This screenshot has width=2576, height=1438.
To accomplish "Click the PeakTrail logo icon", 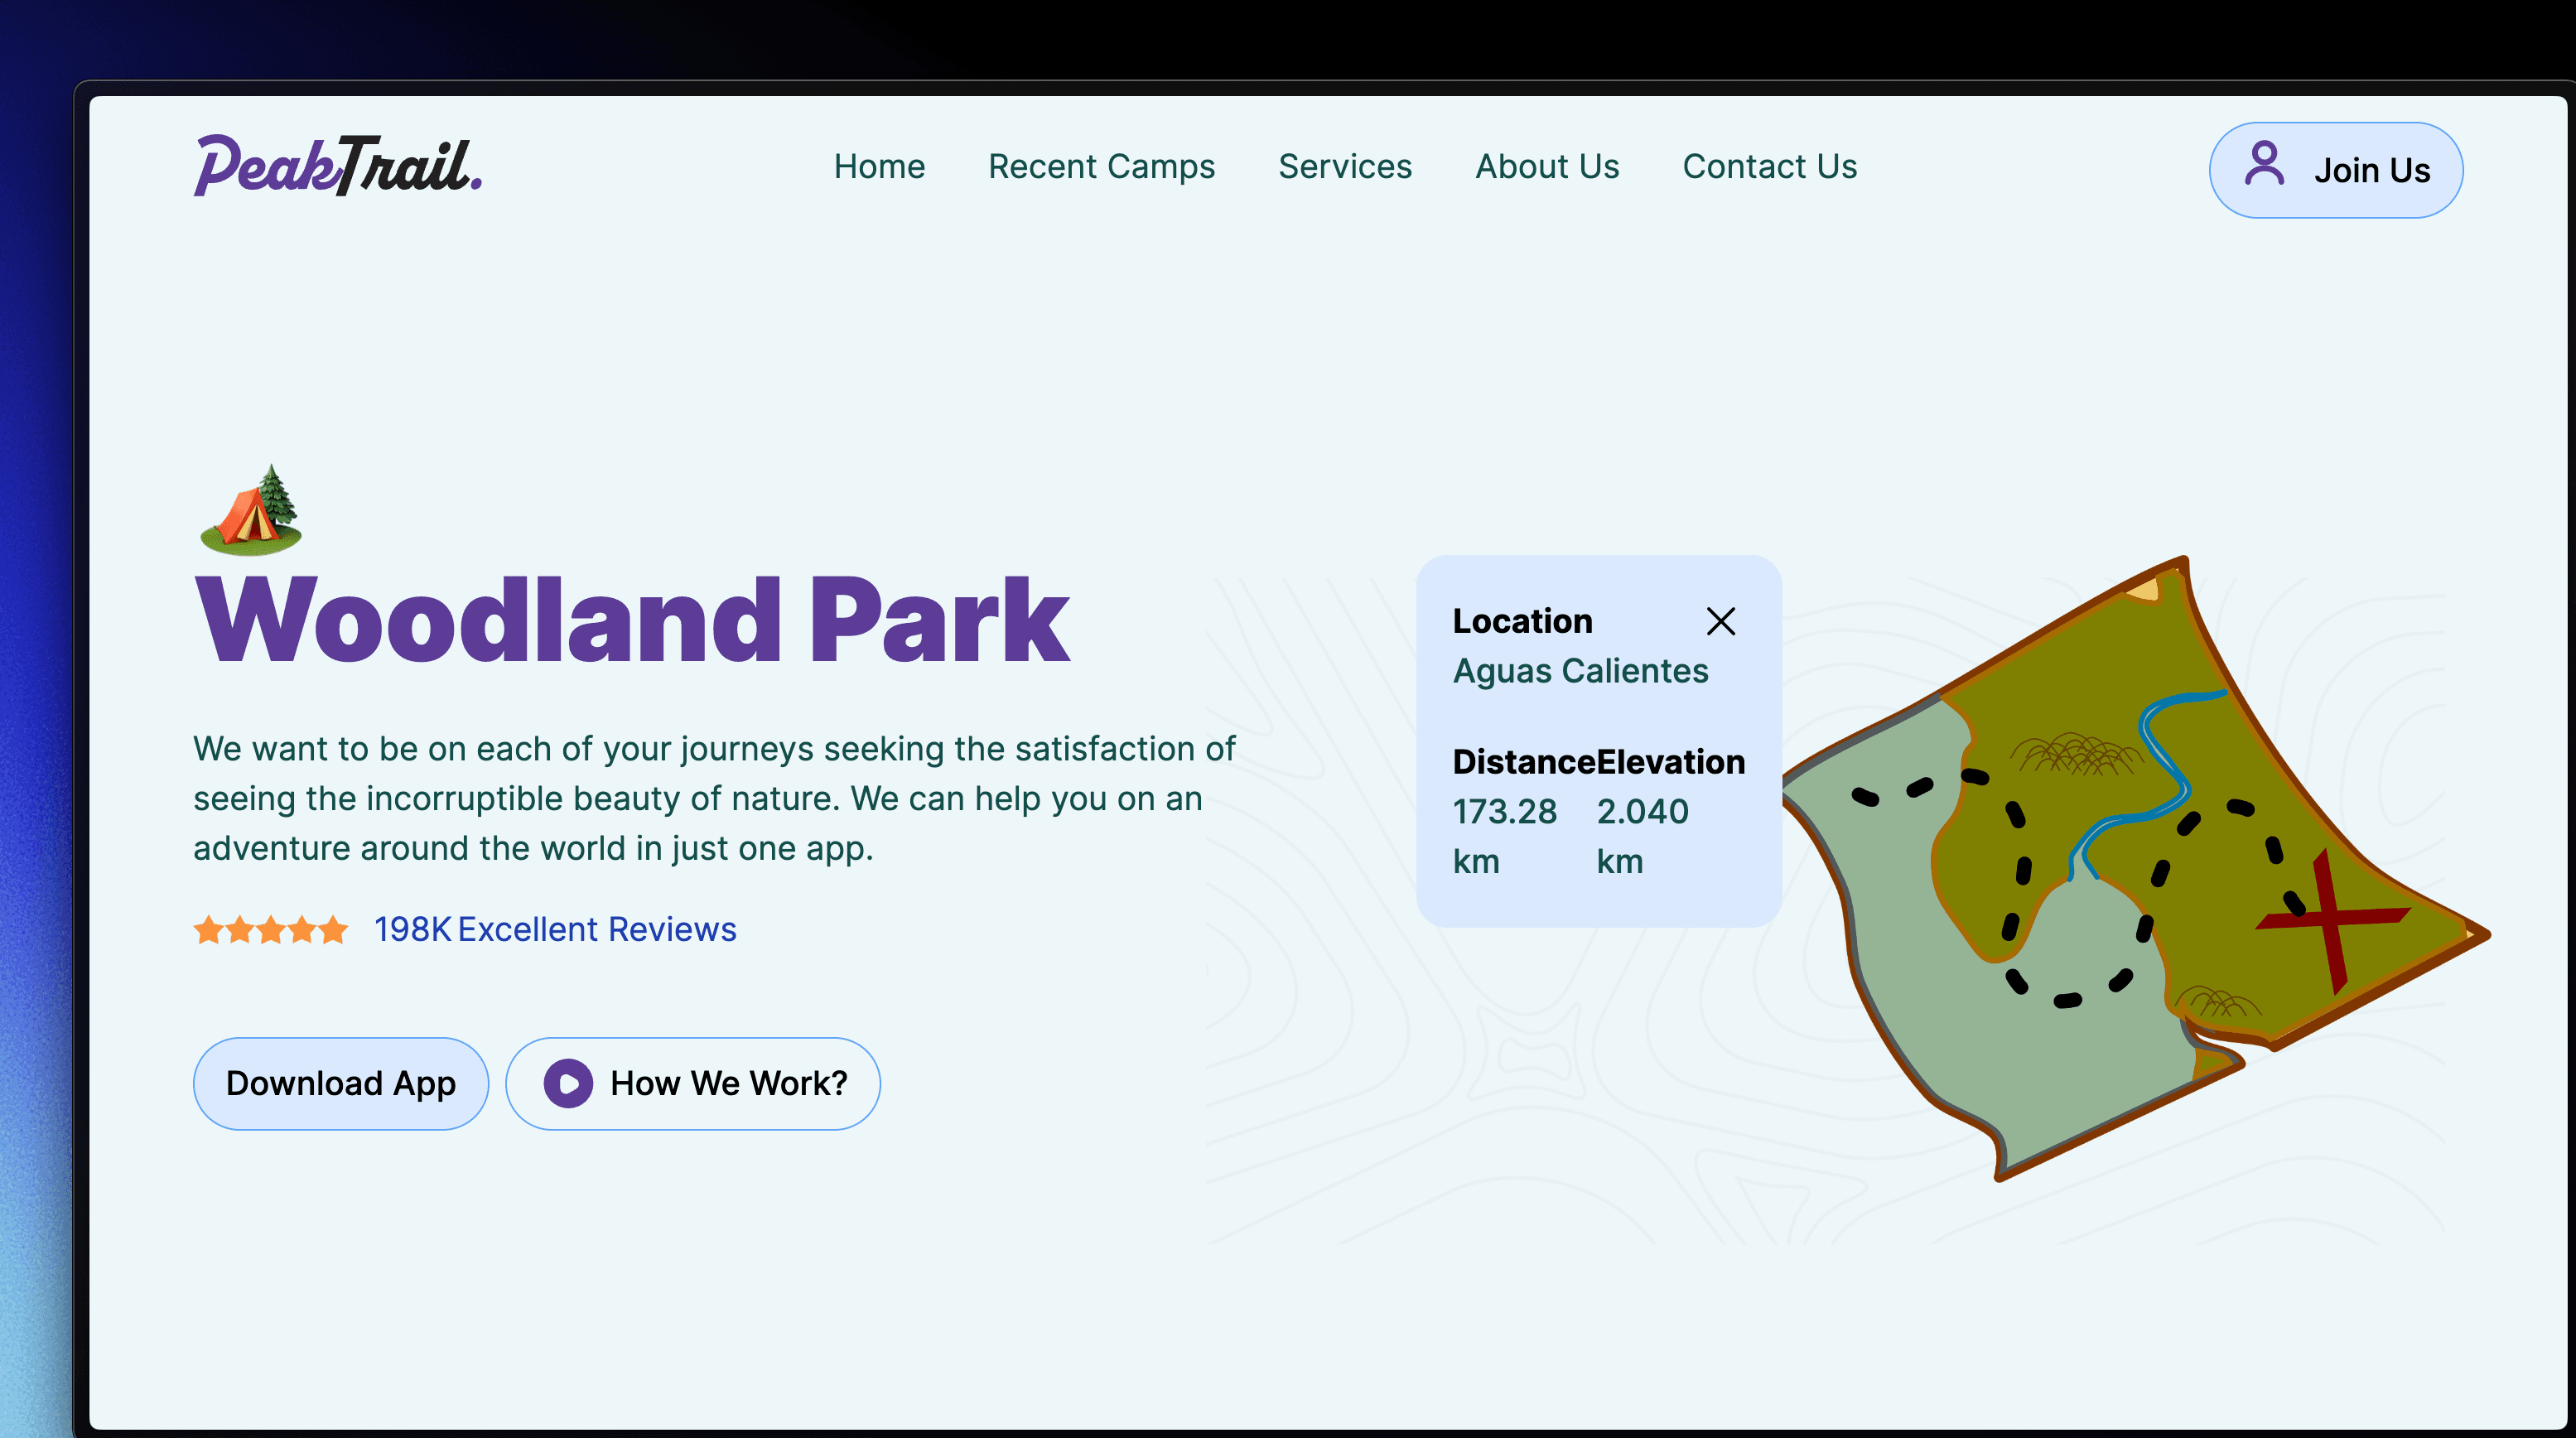I will [x=340, y=166].
